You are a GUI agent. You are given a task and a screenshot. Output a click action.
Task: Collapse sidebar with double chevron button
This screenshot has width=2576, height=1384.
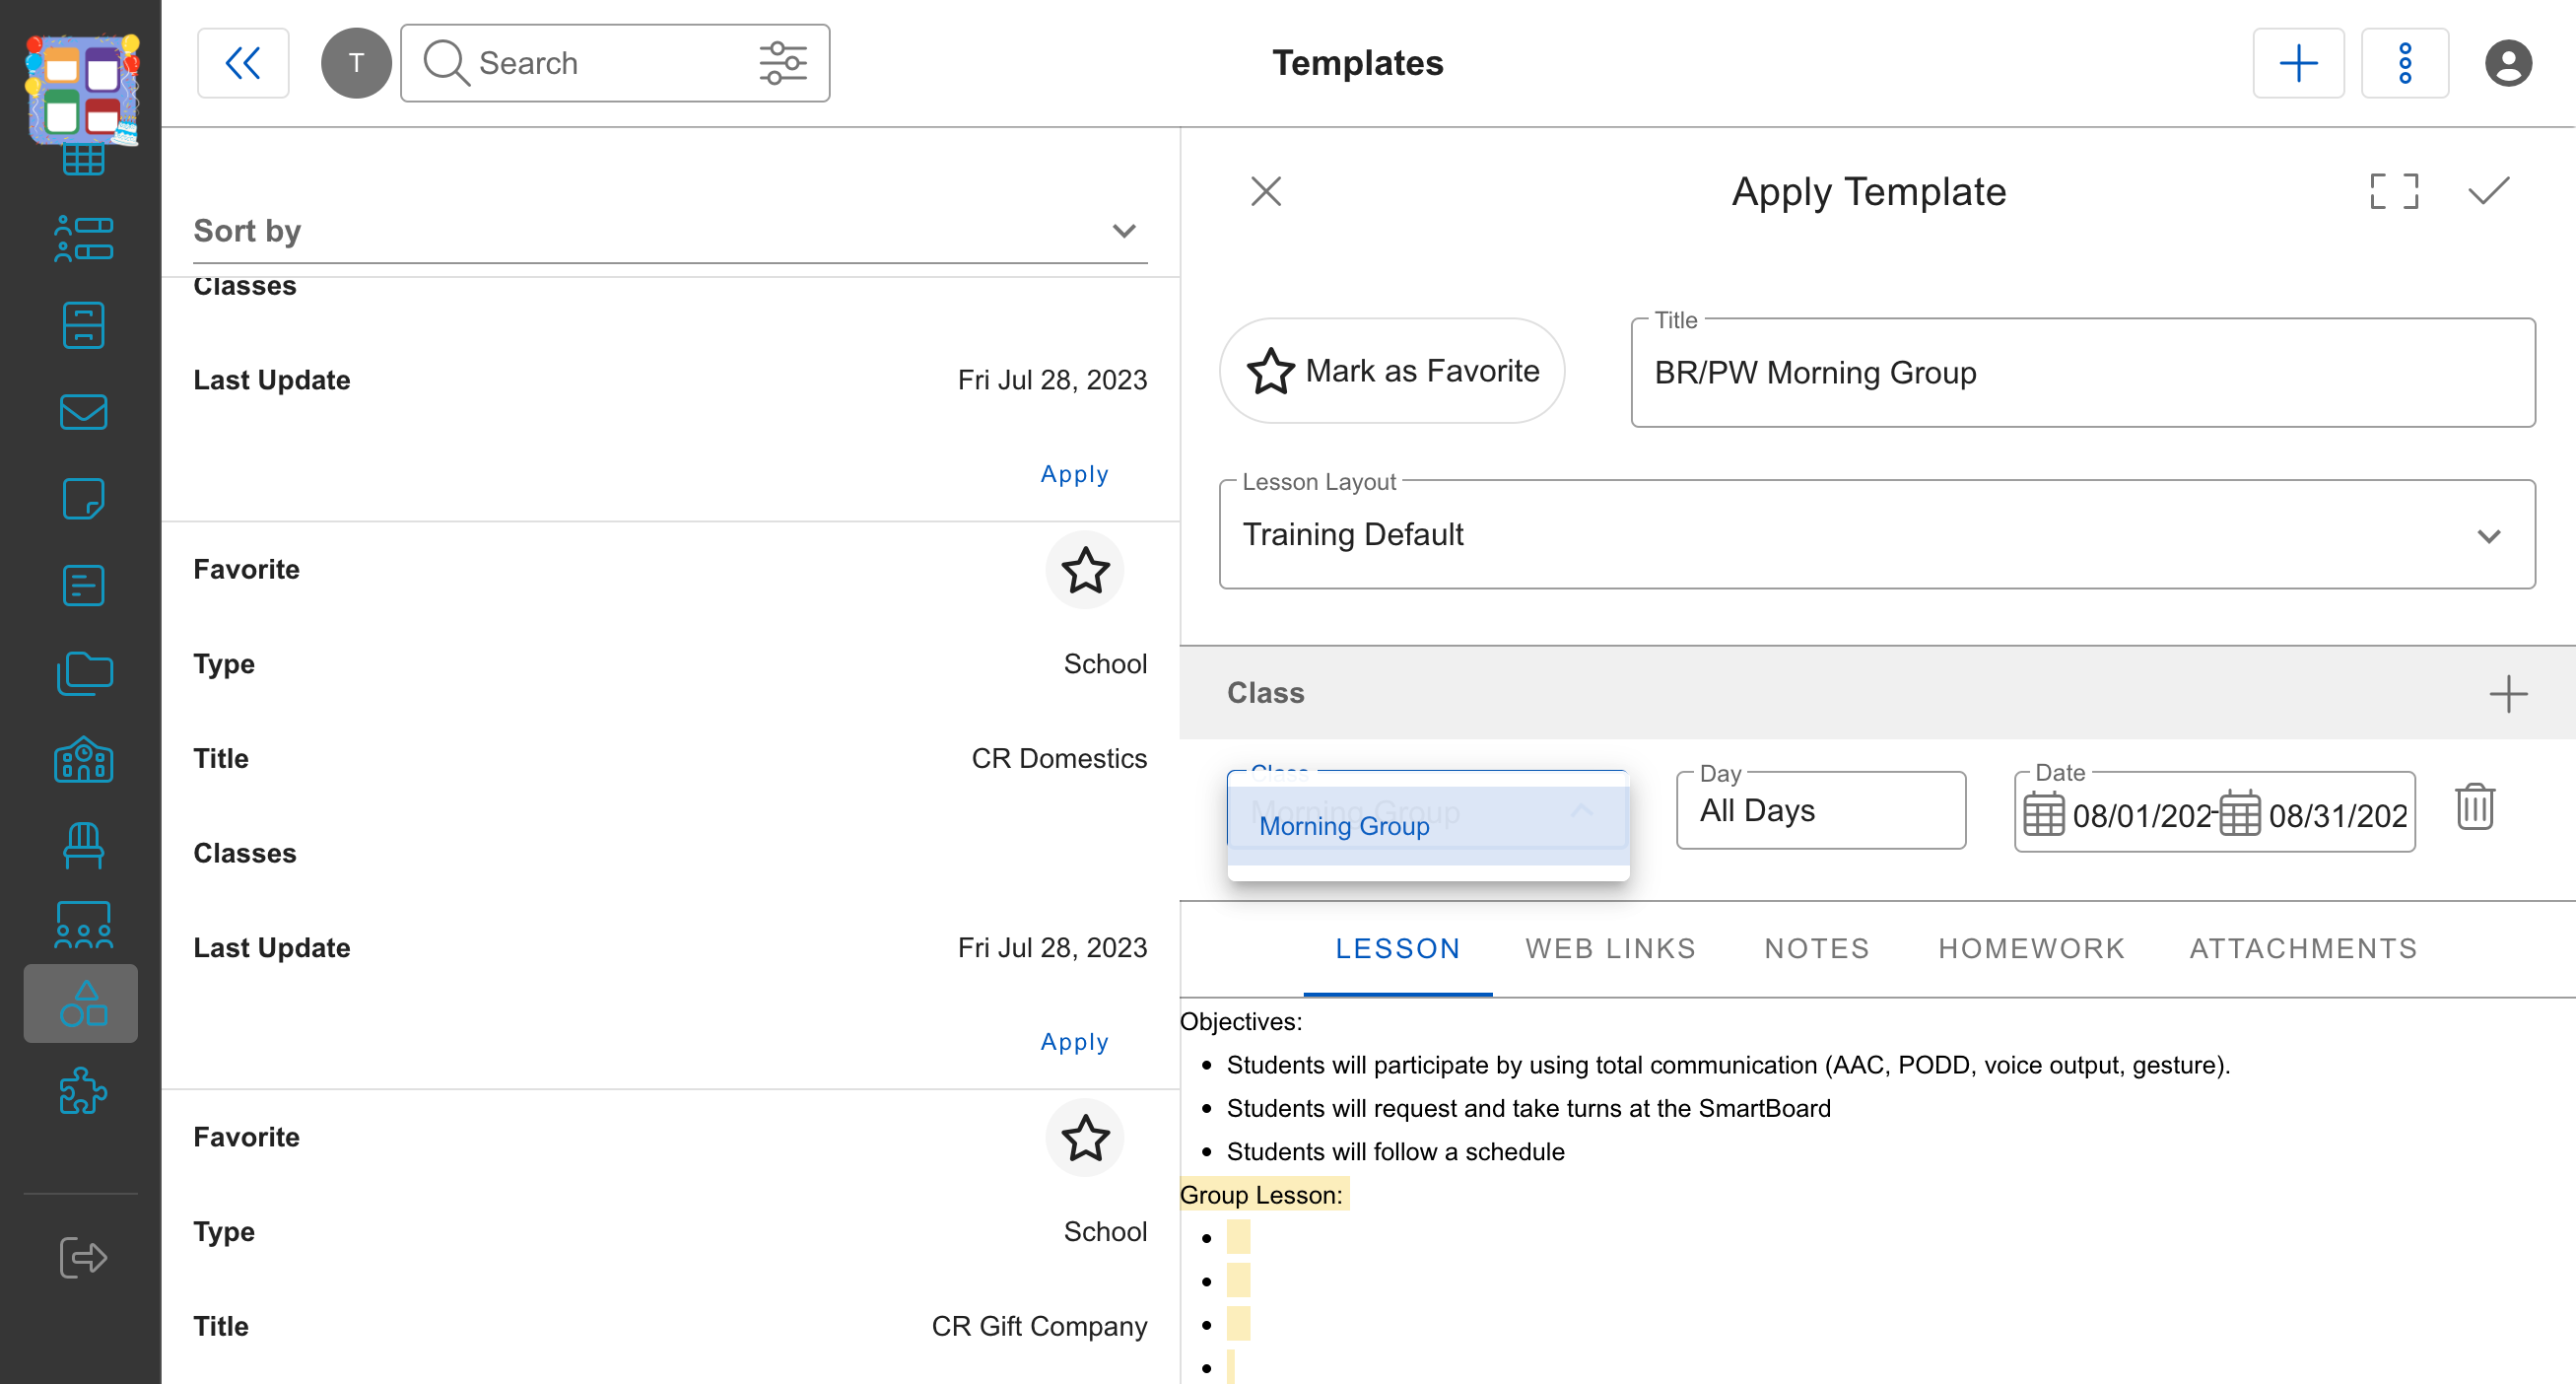coord(243,63)
